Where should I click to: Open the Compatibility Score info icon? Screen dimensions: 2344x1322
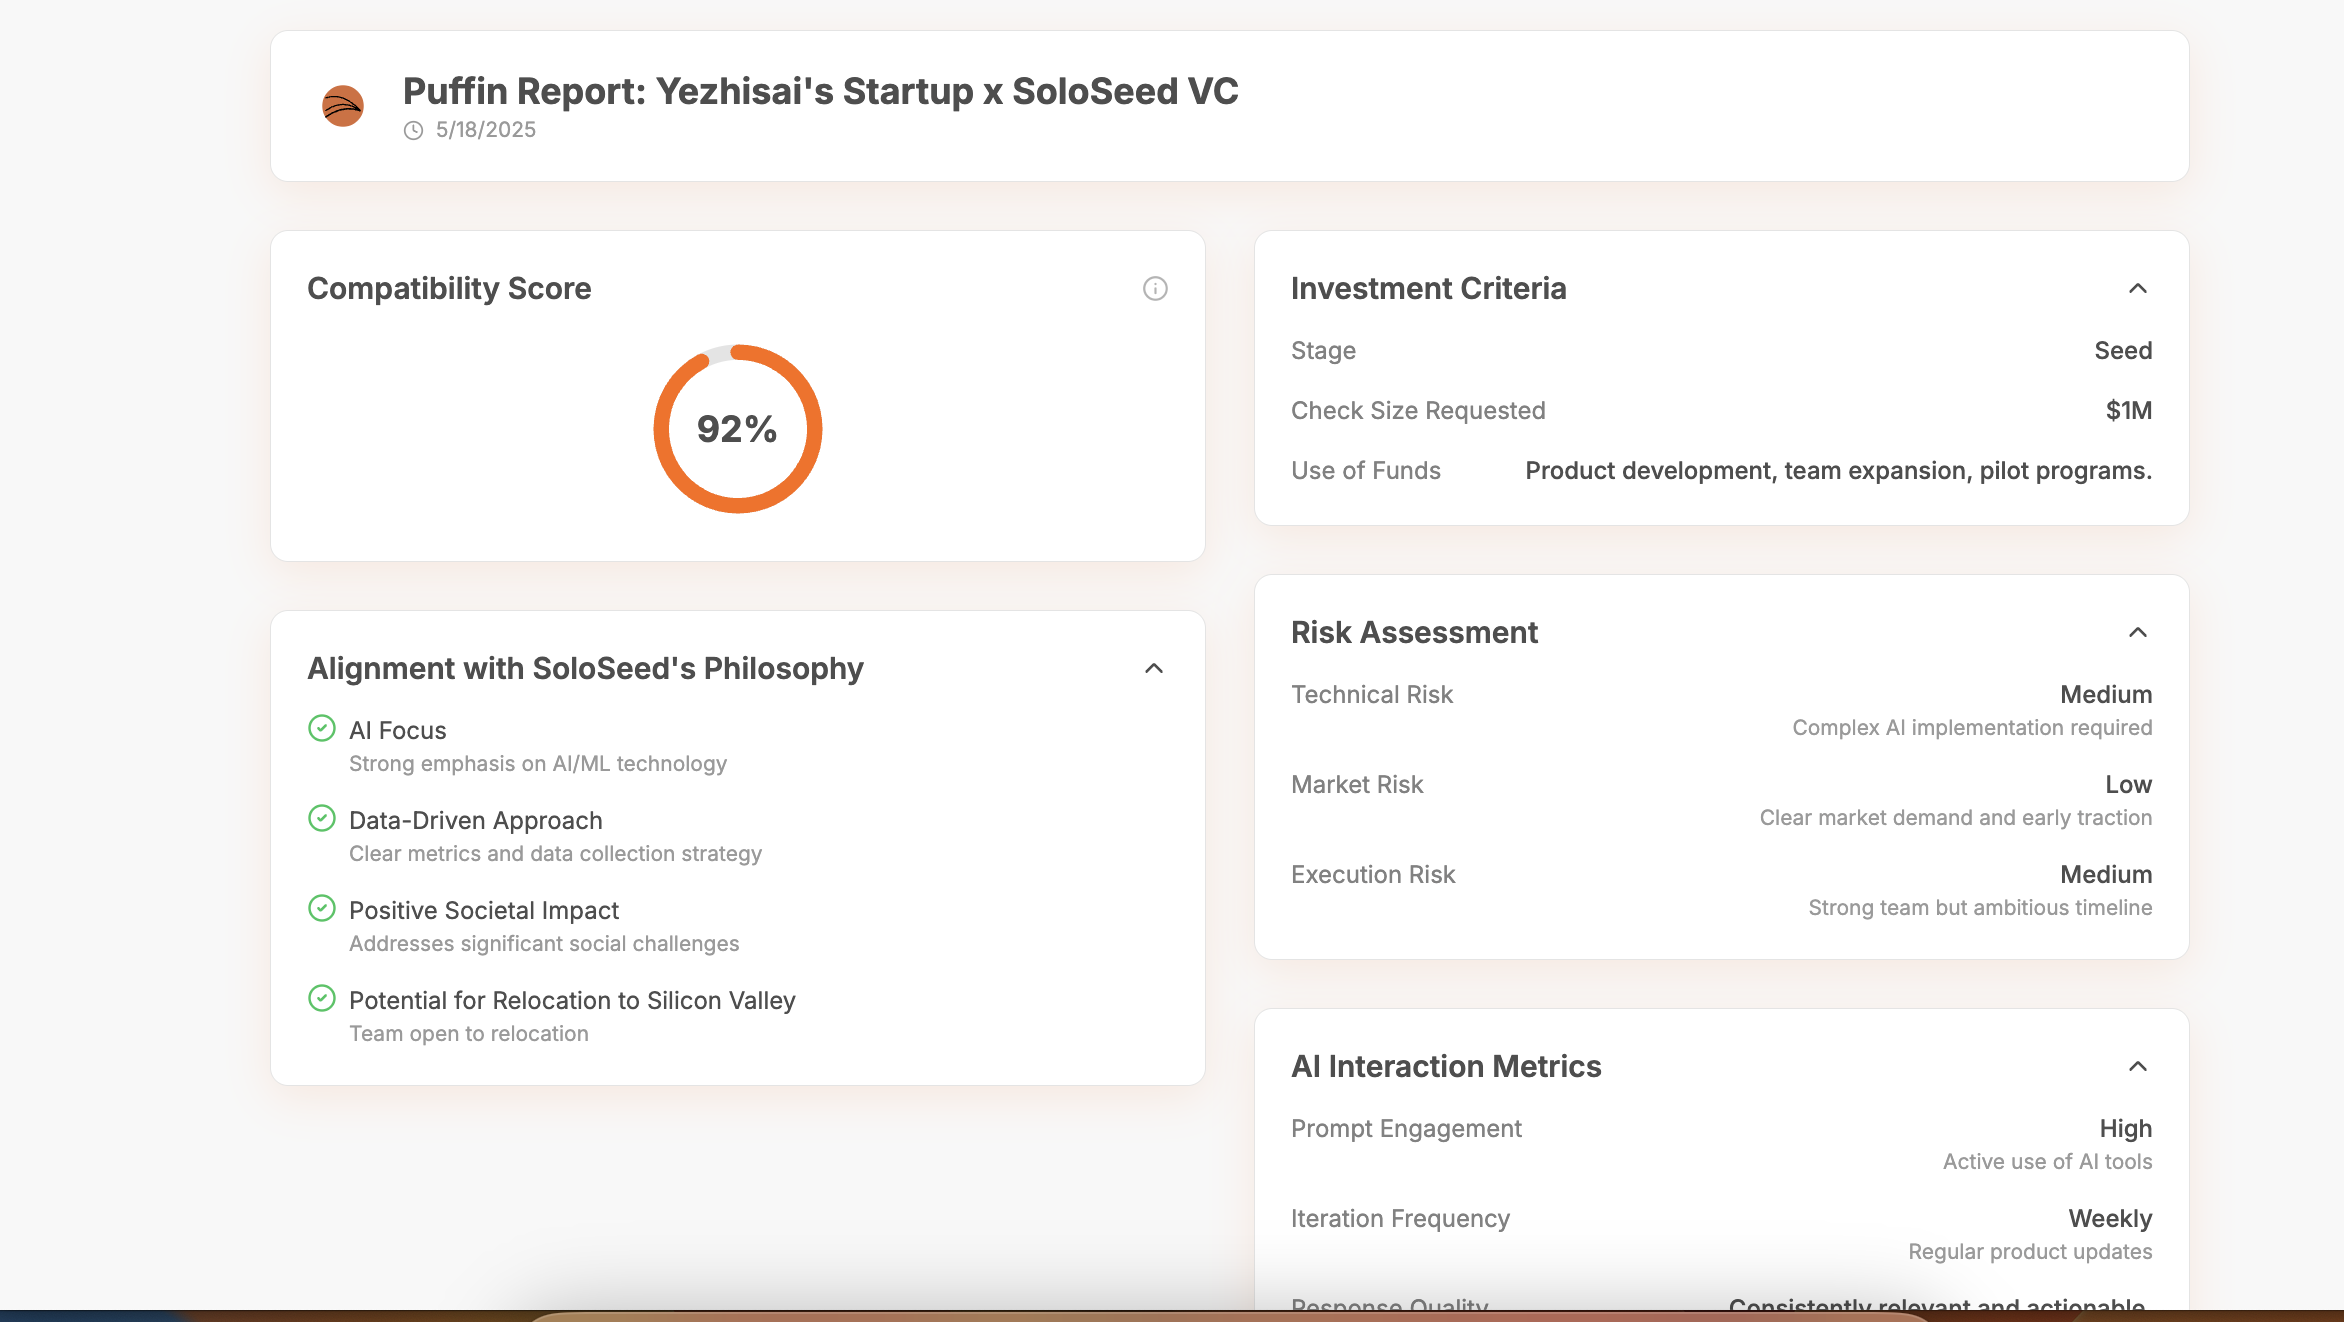tap(1155, 289)
